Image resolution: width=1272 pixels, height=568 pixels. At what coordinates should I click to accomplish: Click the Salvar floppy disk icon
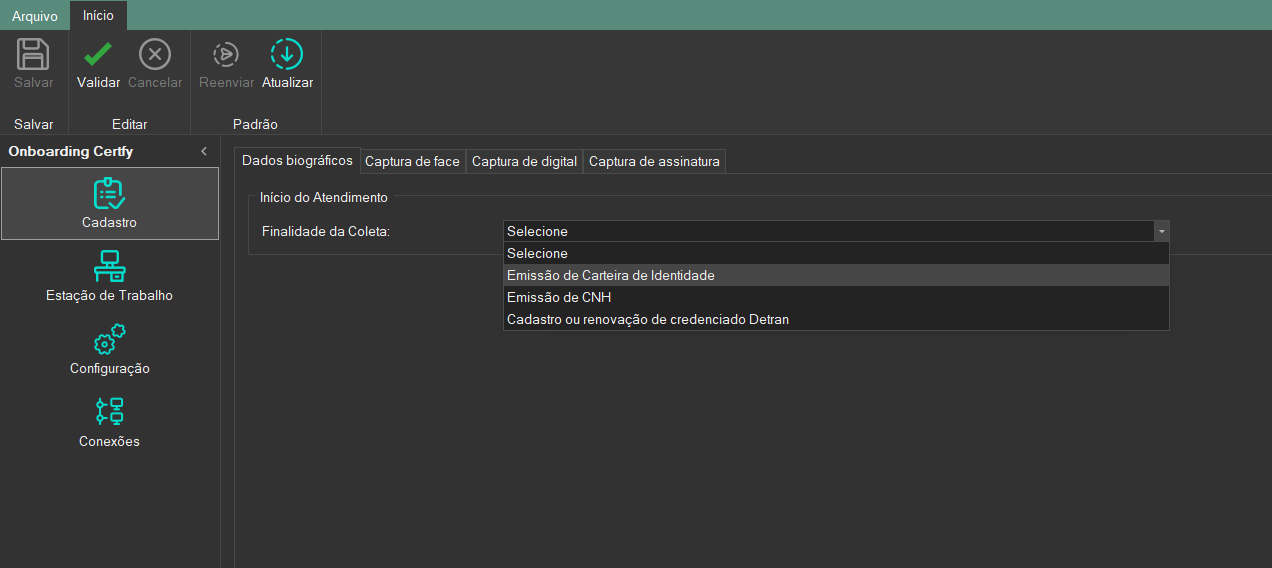click(x=34, y=54)
